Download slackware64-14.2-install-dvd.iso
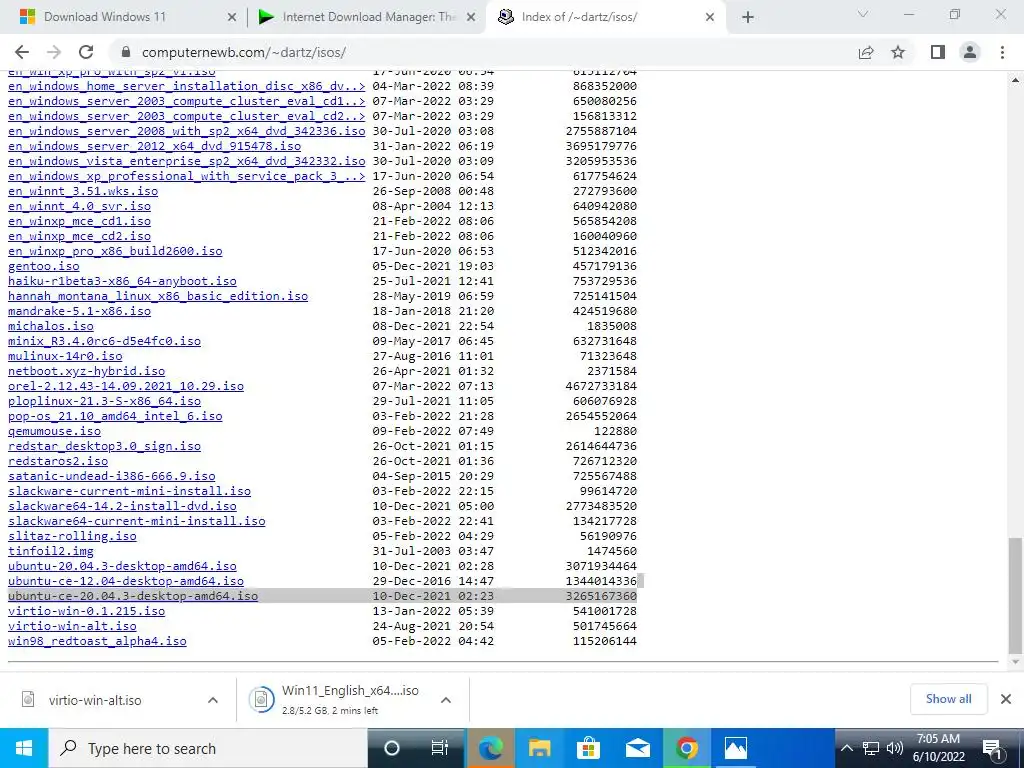 [x=122, y=506]
